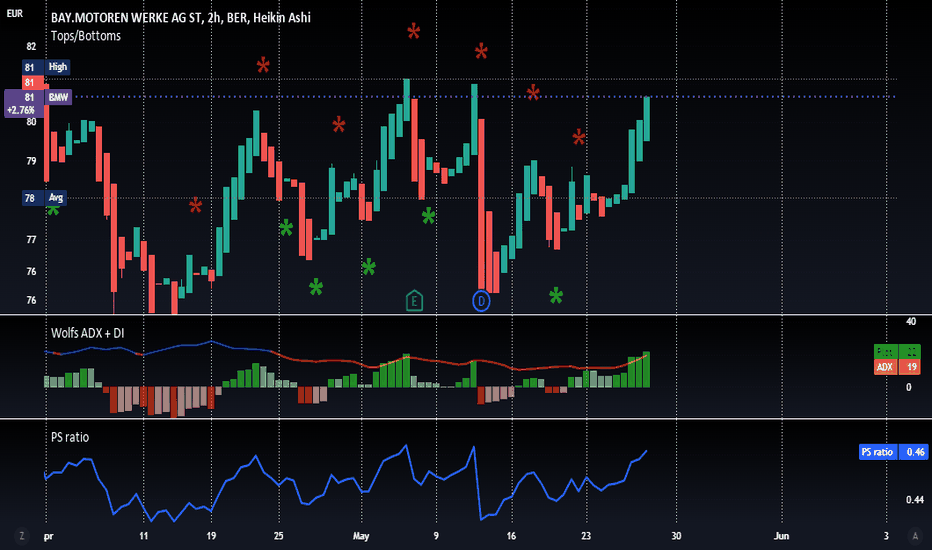
Task: Click the 'May' date on the time axis
Action: point(361,536)
